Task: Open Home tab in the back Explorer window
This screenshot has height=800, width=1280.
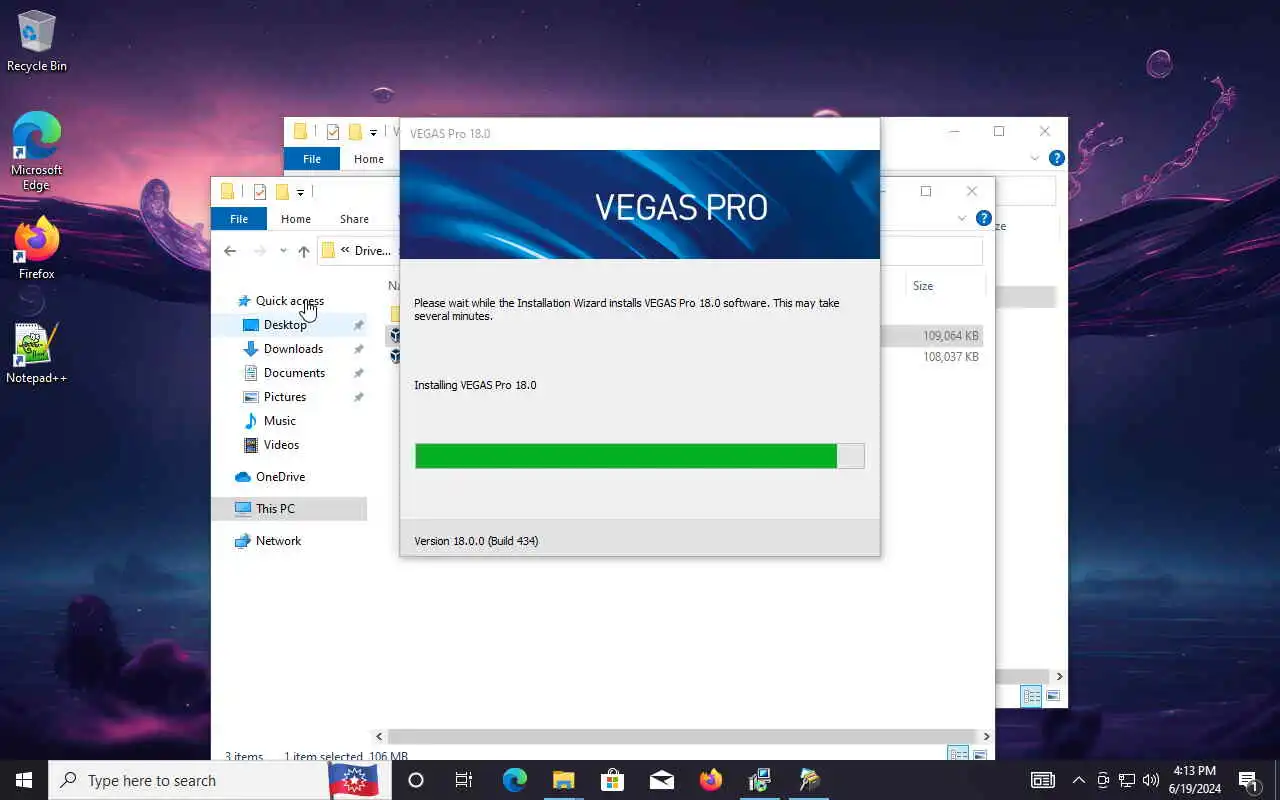Action: point(368,159)
